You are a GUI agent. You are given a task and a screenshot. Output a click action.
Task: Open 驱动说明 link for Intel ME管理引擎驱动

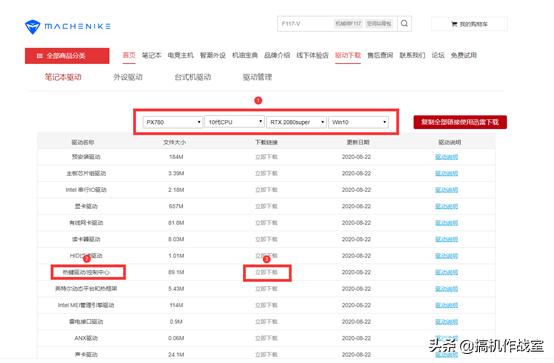click(x=447, y=305)
